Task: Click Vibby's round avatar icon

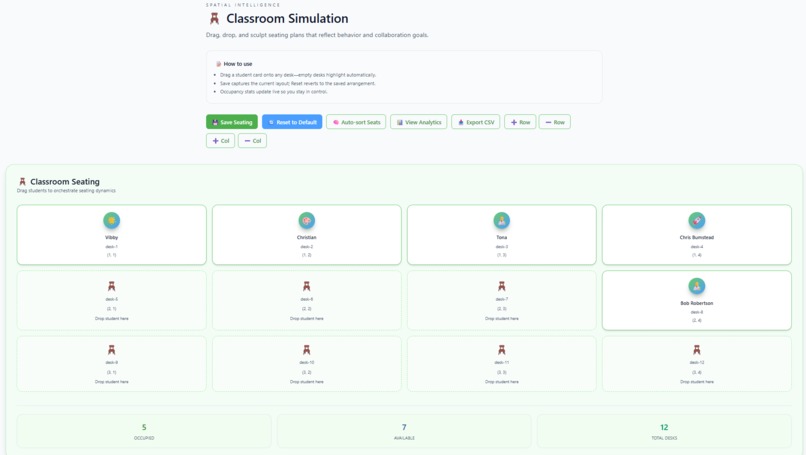Action: coord(112,221)
